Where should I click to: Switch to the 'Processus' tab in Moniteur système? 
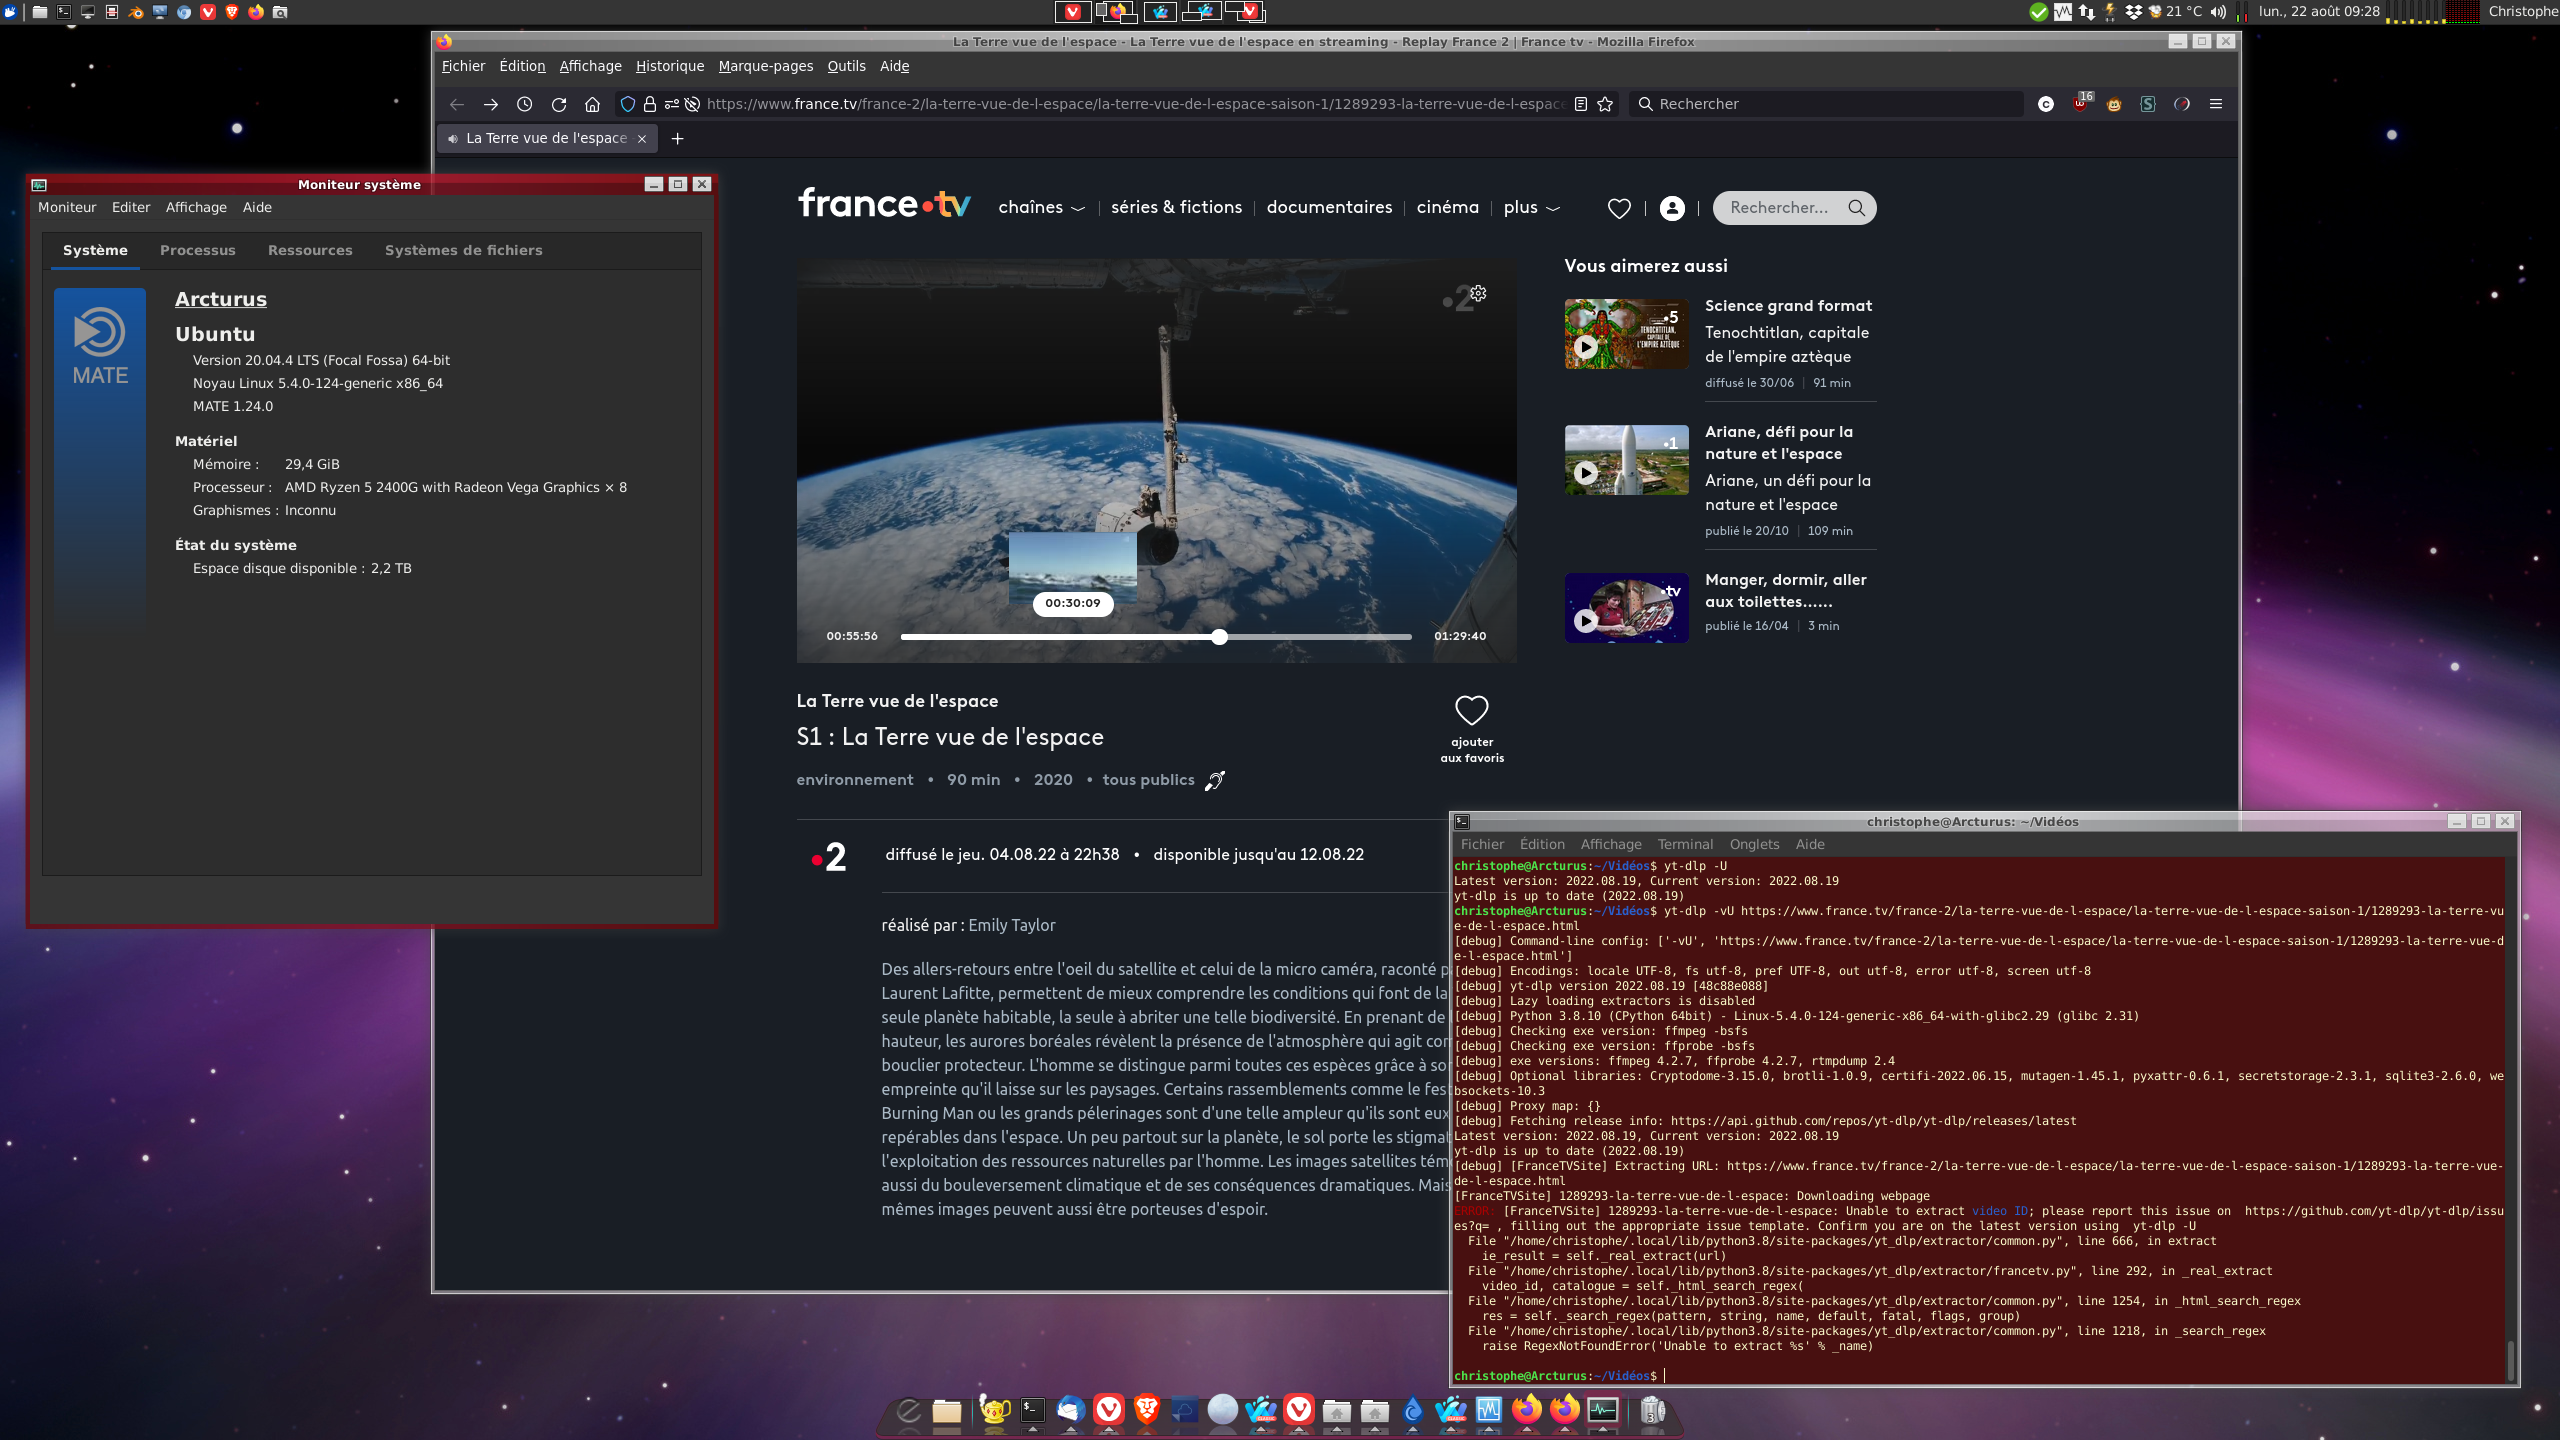(x=198, y=250)
